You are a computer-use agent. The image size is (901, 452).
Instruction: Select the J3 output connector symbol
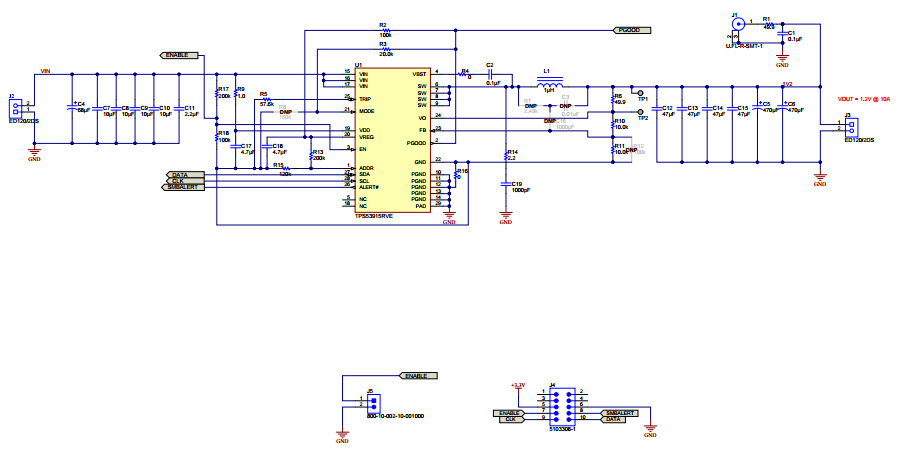(x=851, y=126)
